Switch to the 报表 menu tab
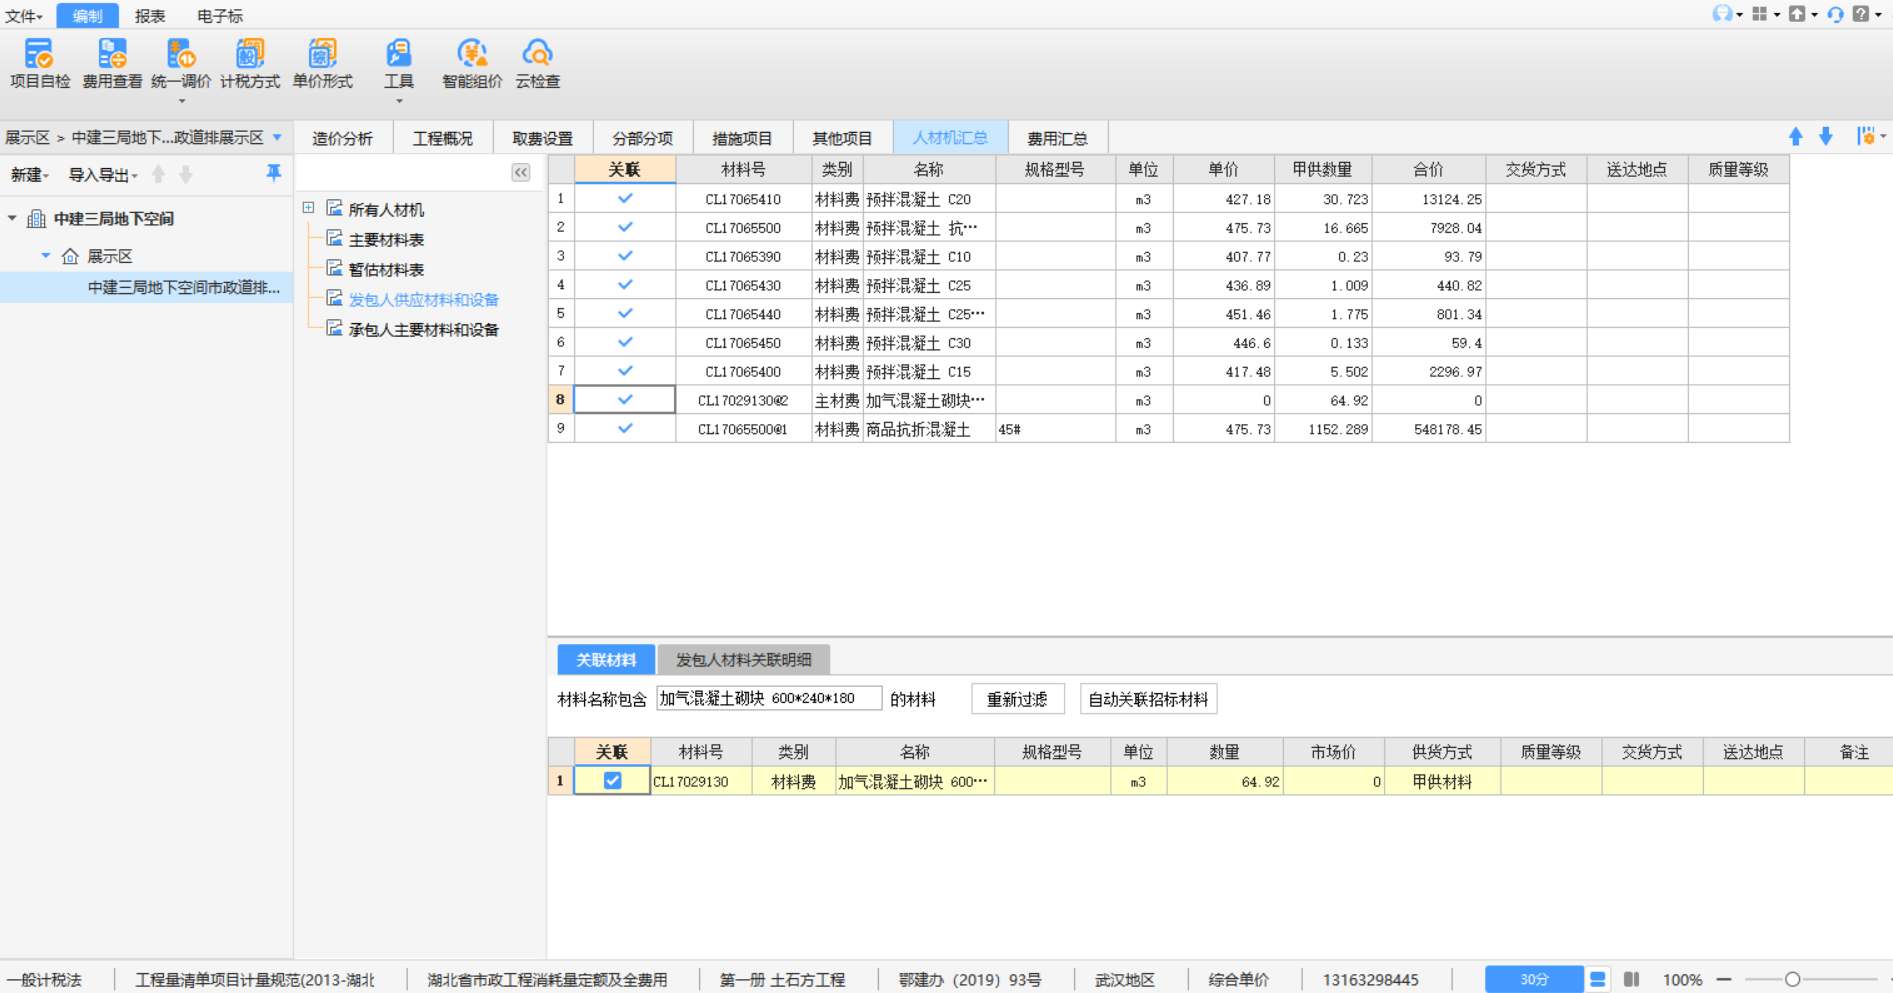Image resolution: width=1893 pixels, height=993 pixels. (150, 16)
